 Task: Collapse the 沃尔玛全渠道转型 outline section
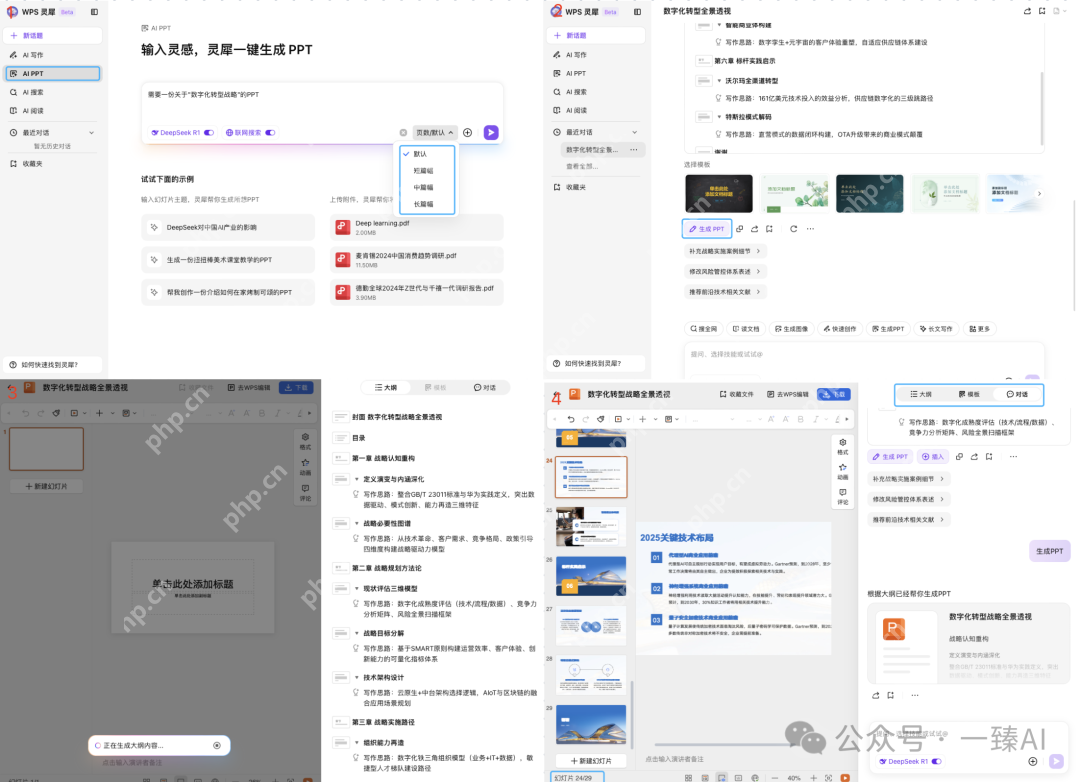click(719, 81)
